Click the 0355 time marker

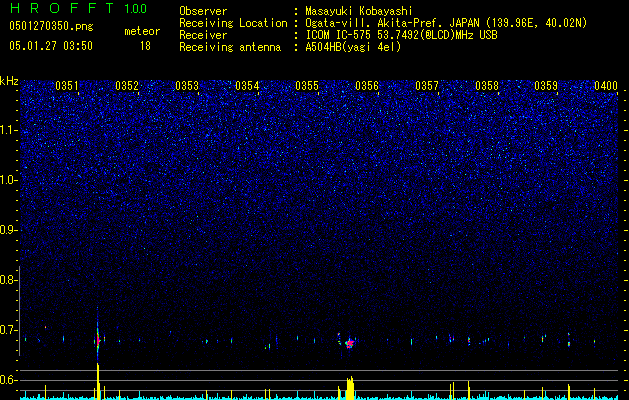point(307,85)
